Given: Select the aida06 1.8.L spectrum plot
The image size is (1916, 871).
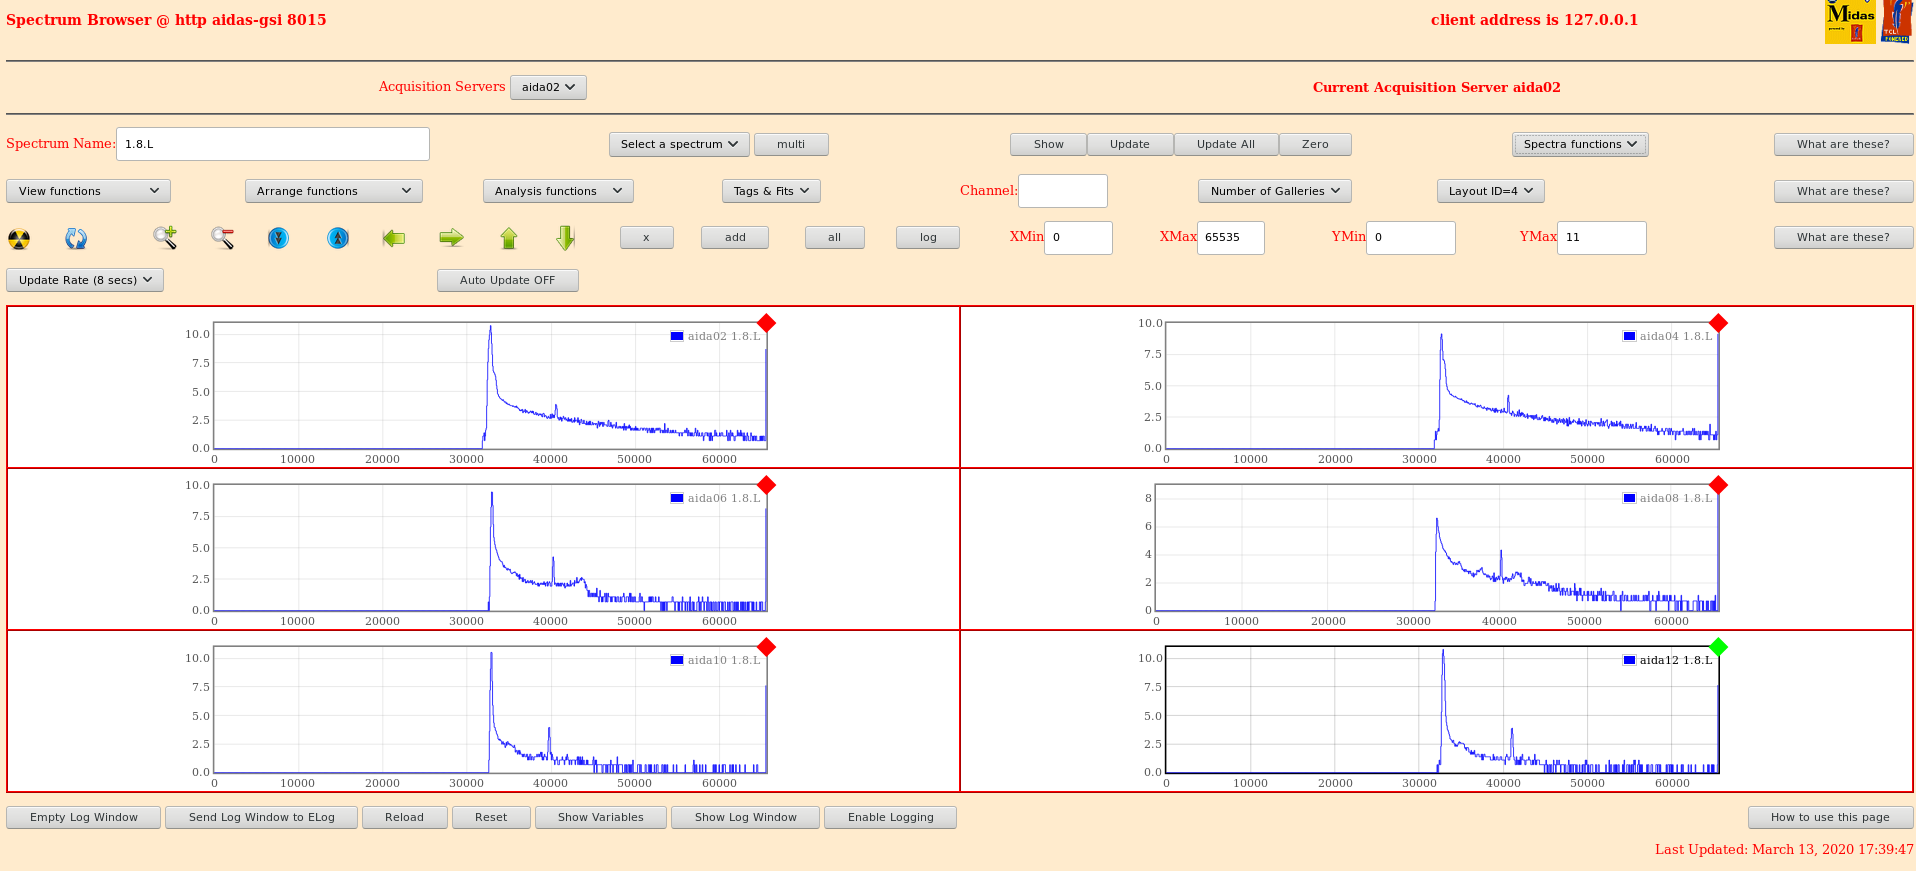Looking at the screenshot, I should click(x=490, y=548).
